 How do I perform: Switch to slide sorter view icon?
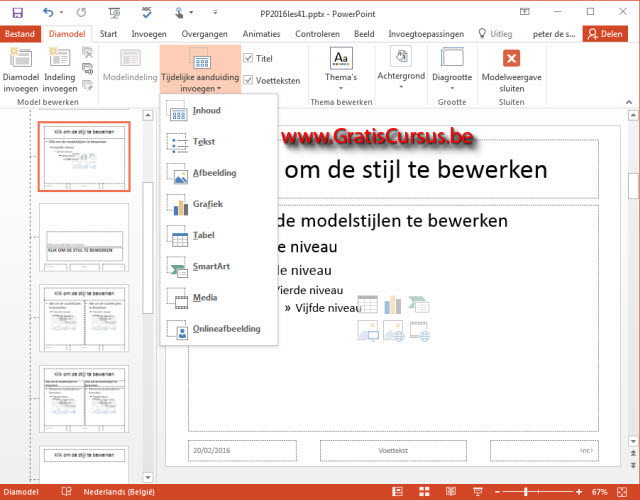tap(424, 492)
